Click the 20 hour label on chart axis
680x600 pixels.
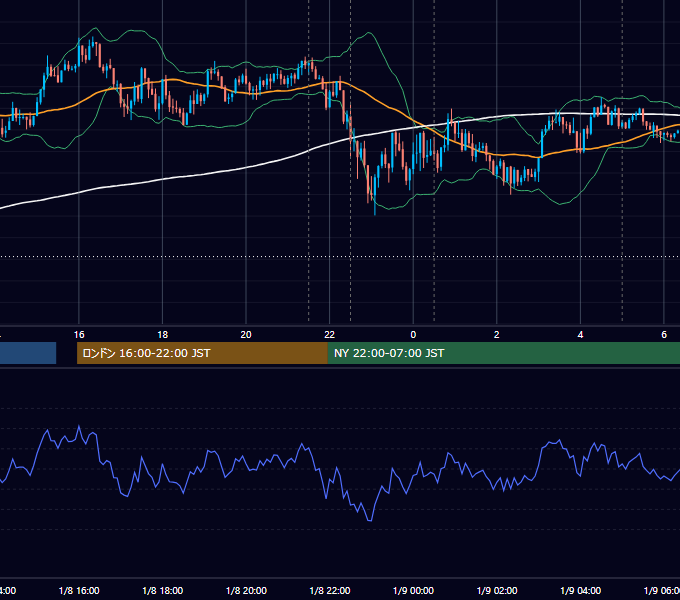coord(246,335)
